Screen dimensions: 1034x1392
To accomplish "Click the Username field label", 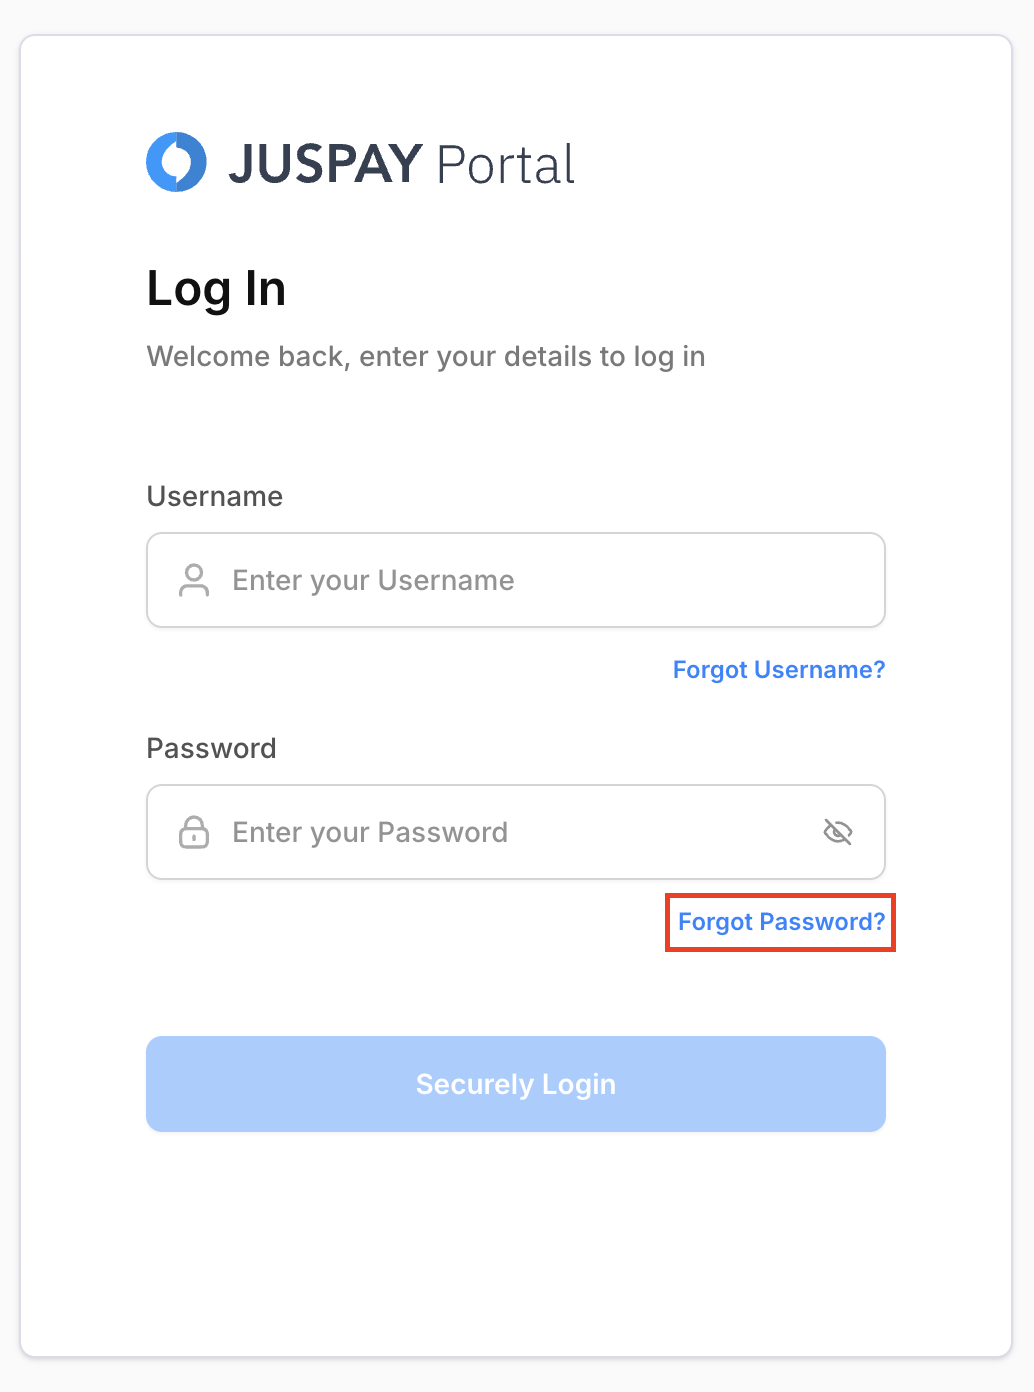I will (x=215, y=497).
